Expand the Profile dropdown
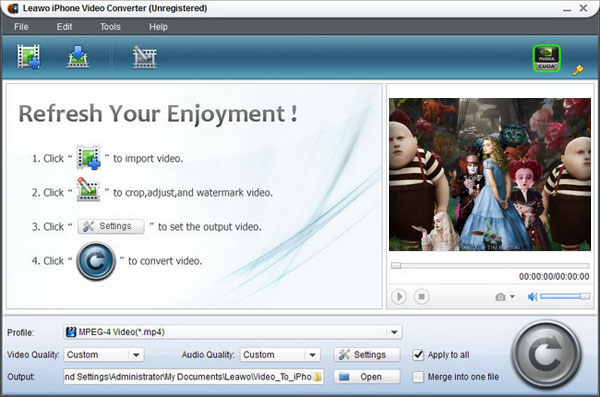 [x=394, y=332]
